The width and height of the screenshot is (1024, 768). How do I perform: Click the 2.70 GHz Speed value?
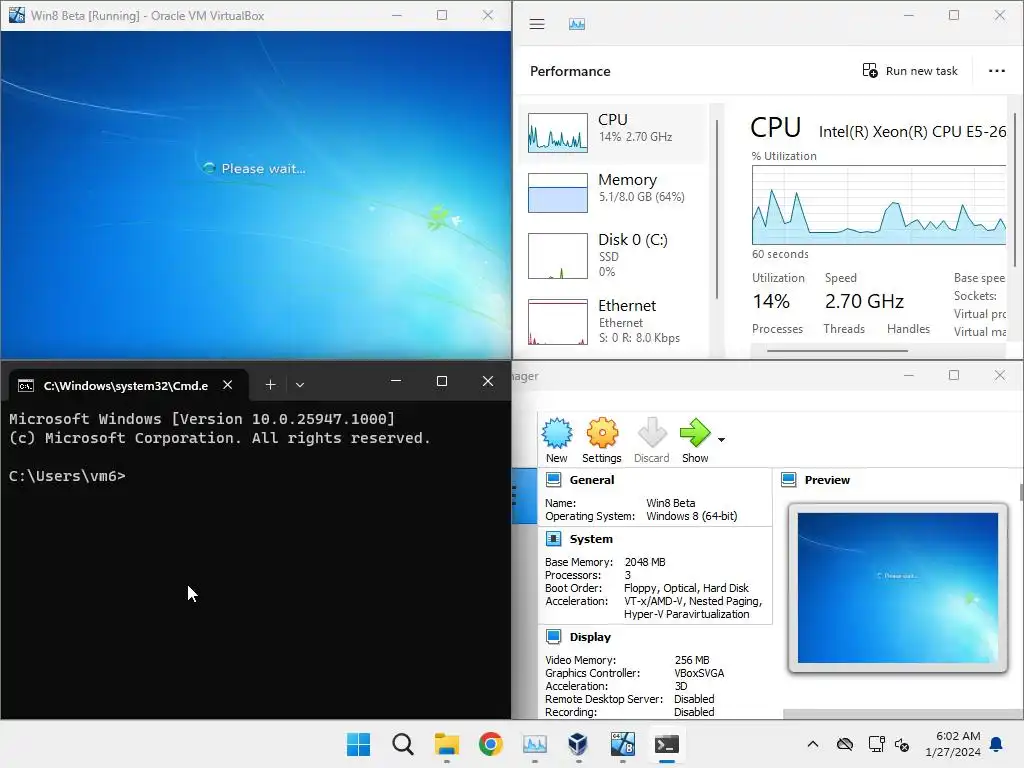(864, 301)
